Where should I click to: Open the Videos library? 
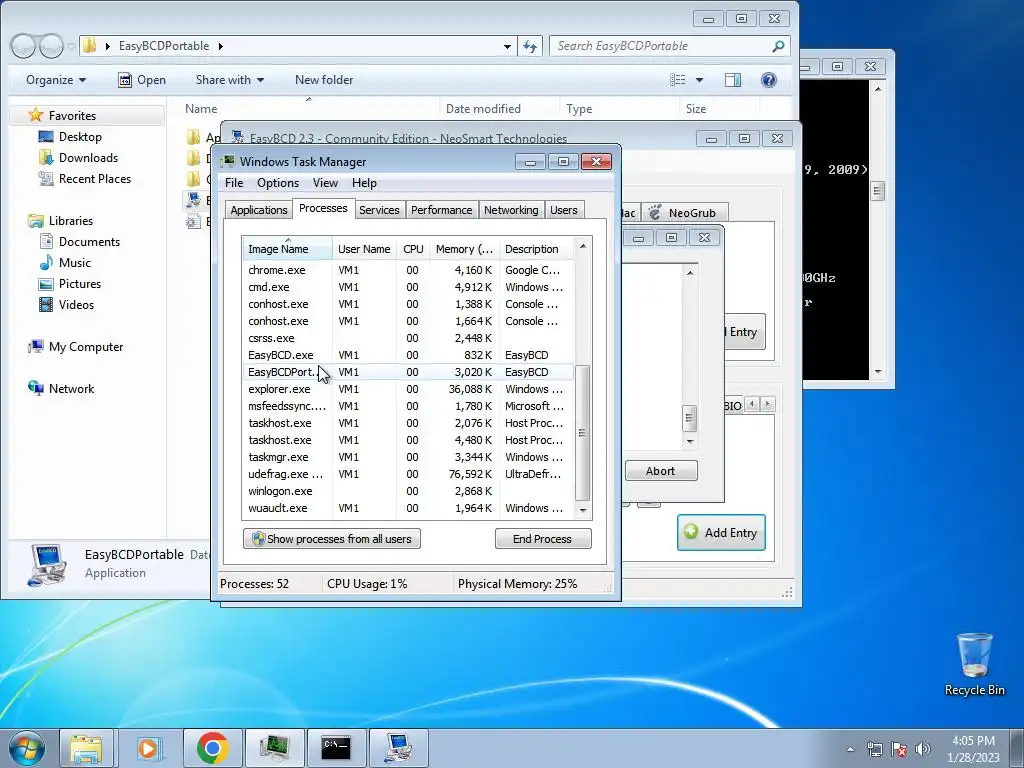(76, 304)
